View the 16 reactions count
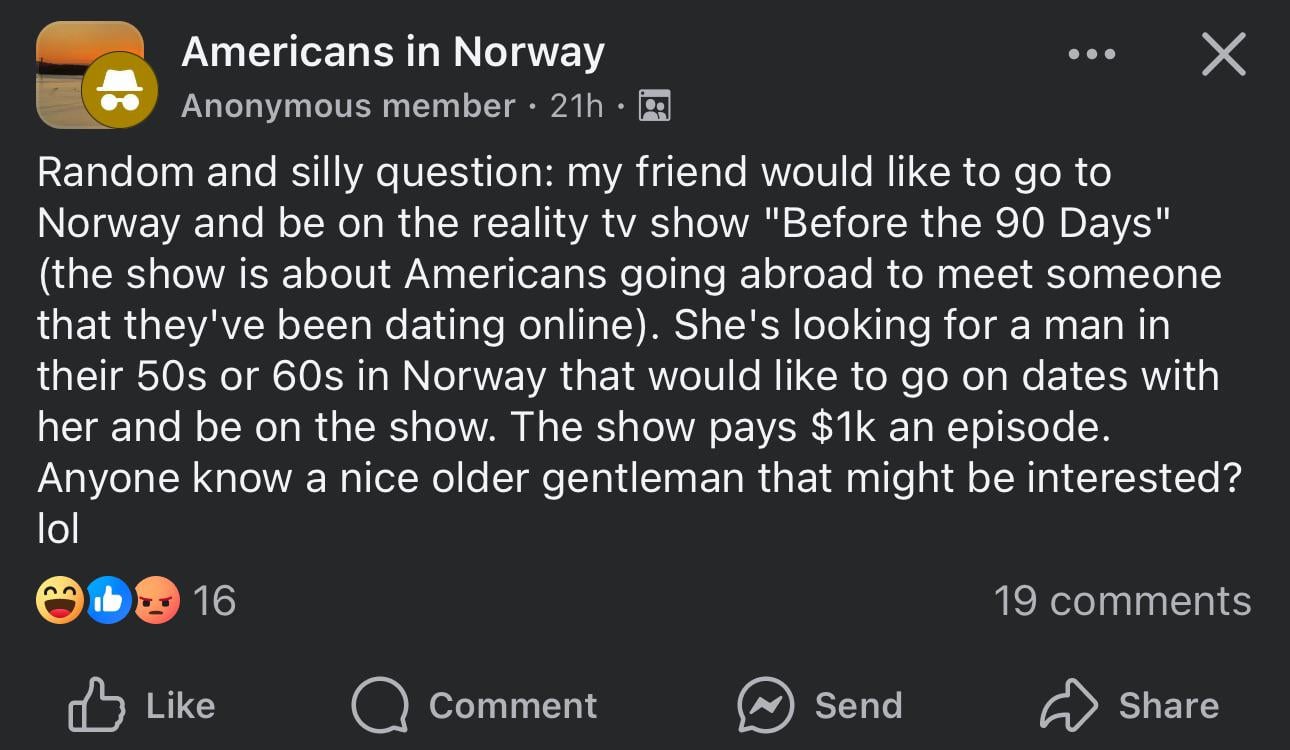 pyautogui.click(x=213, y=600)
